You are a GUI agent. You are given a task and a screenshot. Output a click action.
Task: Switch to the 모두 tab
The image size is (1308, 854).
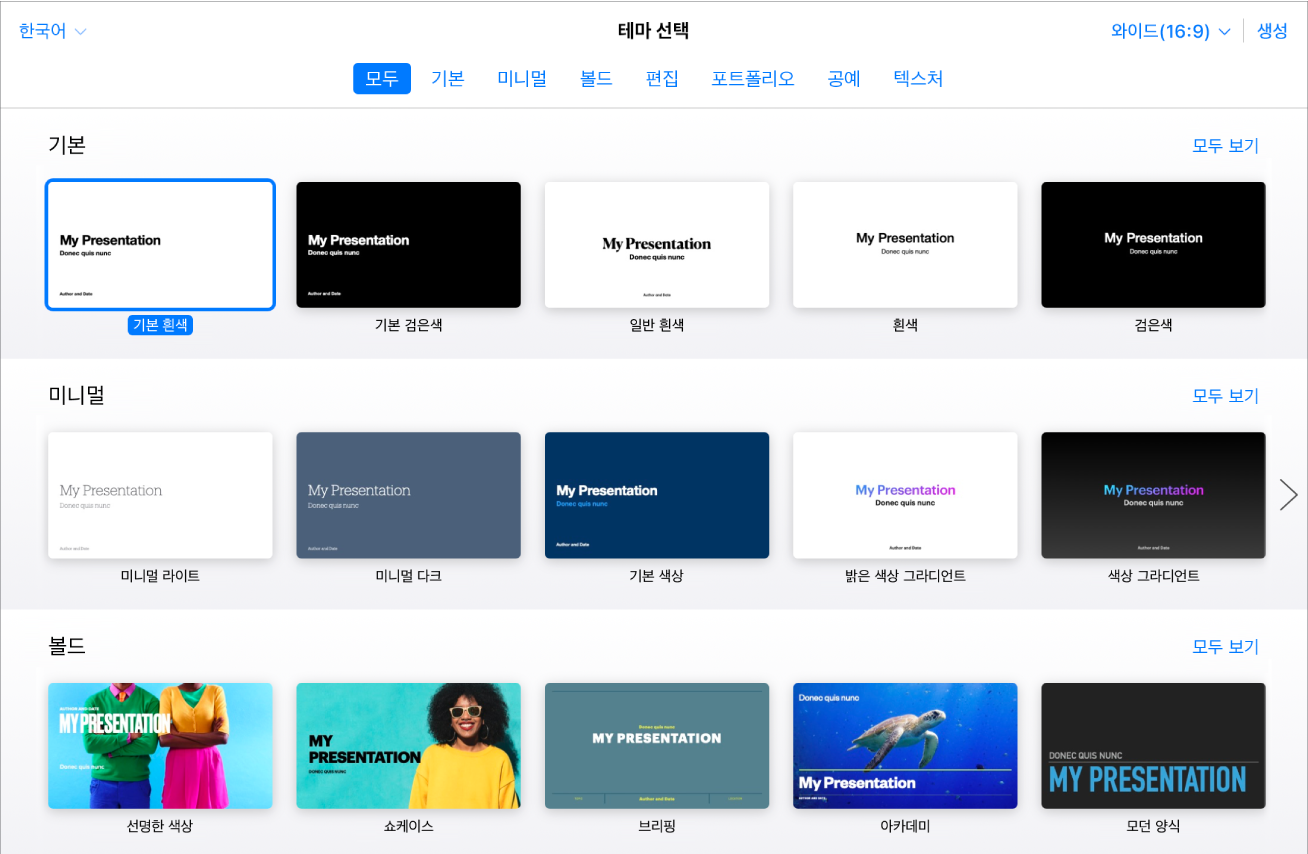(x=381, y=78)
